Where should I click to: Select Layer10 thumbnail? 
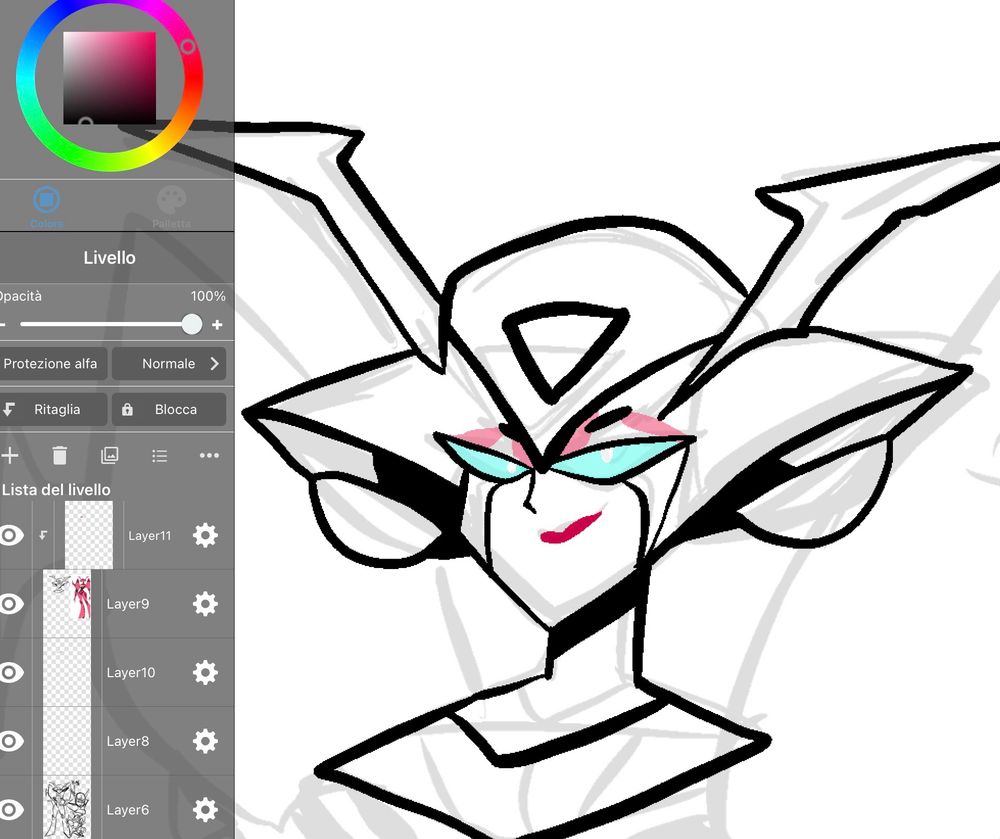pyautogui.click(x=67, y=672)
